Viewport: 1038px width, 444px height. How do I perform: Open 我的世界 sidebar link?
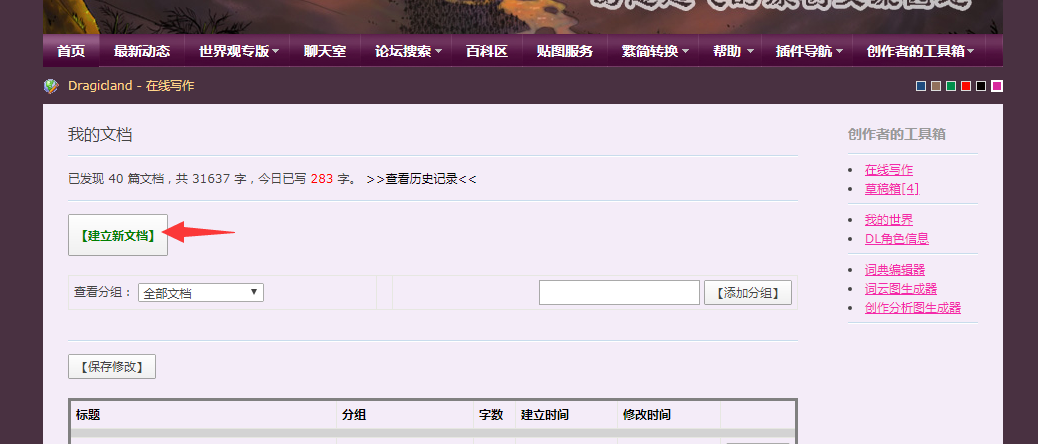coord(888,220)
